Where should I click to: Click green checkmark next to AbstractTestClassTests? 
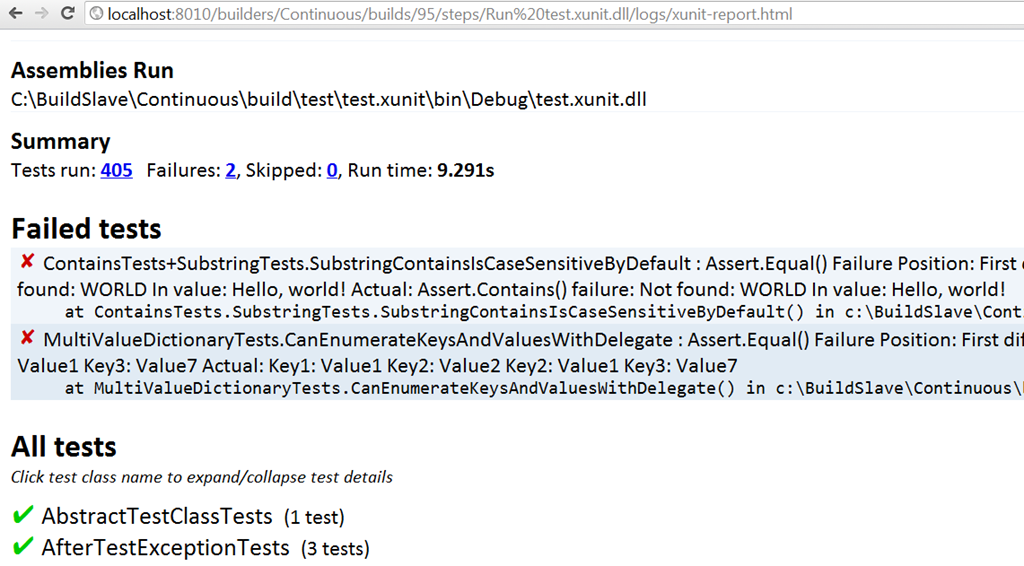23,515
